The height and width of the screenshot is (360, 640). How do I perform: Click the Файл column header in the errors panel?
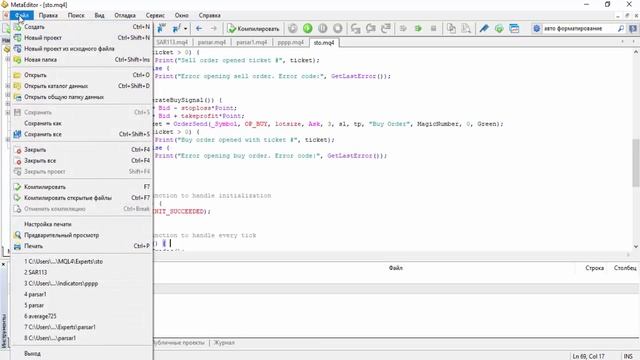pyautogui.click(x=396, y=268)
